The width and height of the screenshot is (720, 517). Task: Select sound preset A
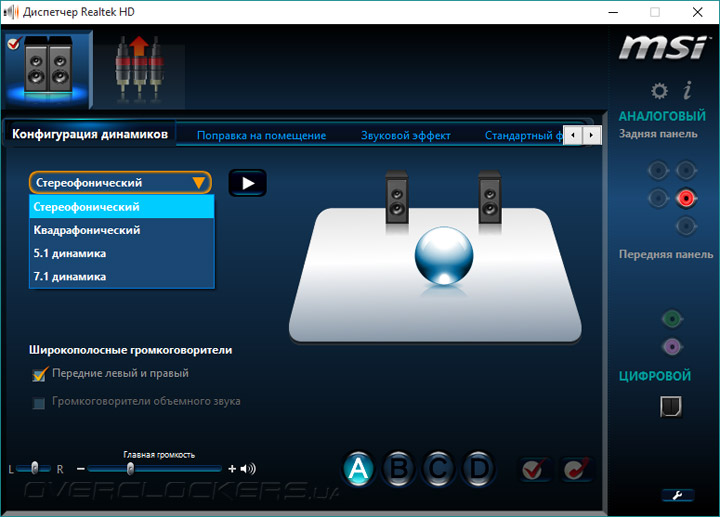click(358, 469)
